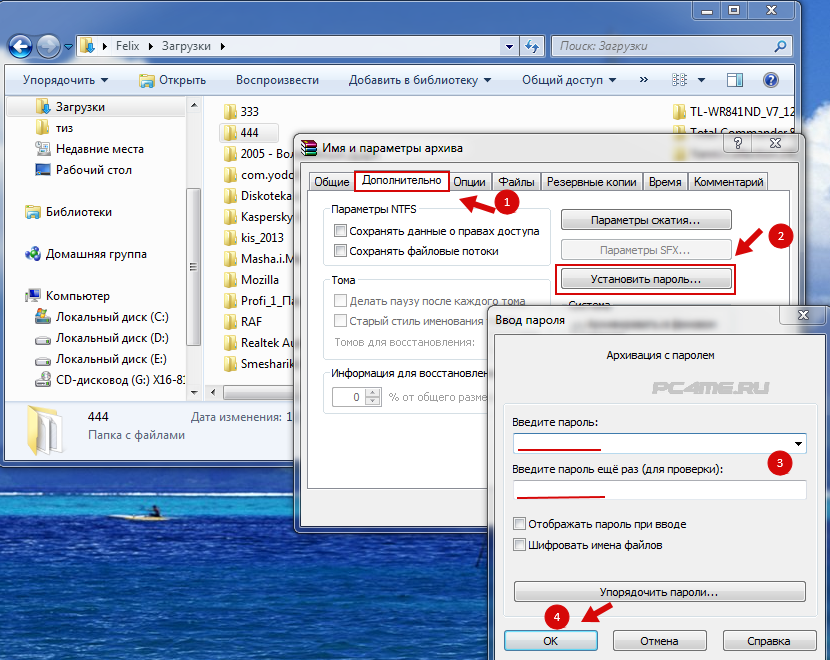Select Локальный диск (D:) drive
This screenshot has width=830, height=660.
point(102,338)
